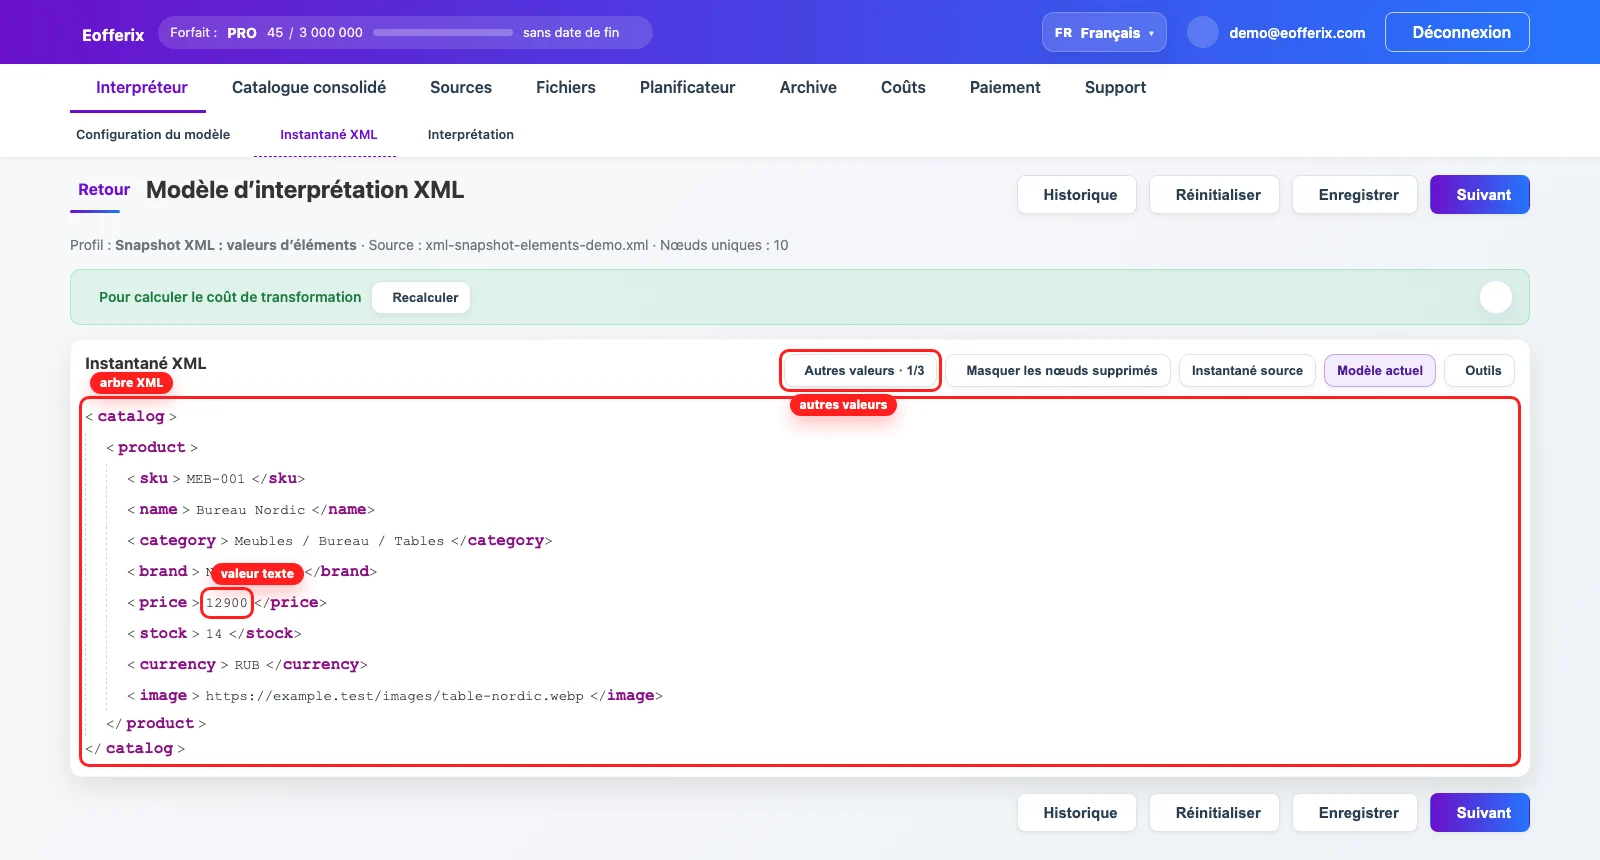Click the RUB currency value
Screen dimensions: 1600x860
pos(247,665)
